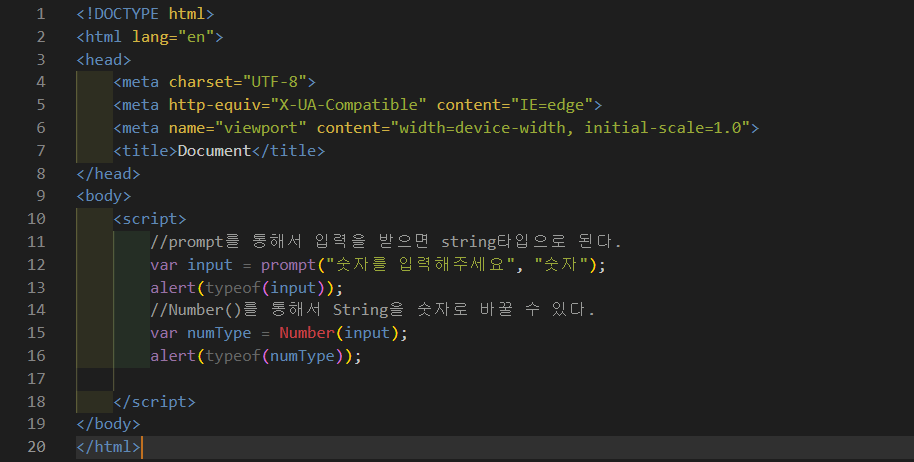Click the "숫자" default value string

pyautogui.click(x=561, y=264)
